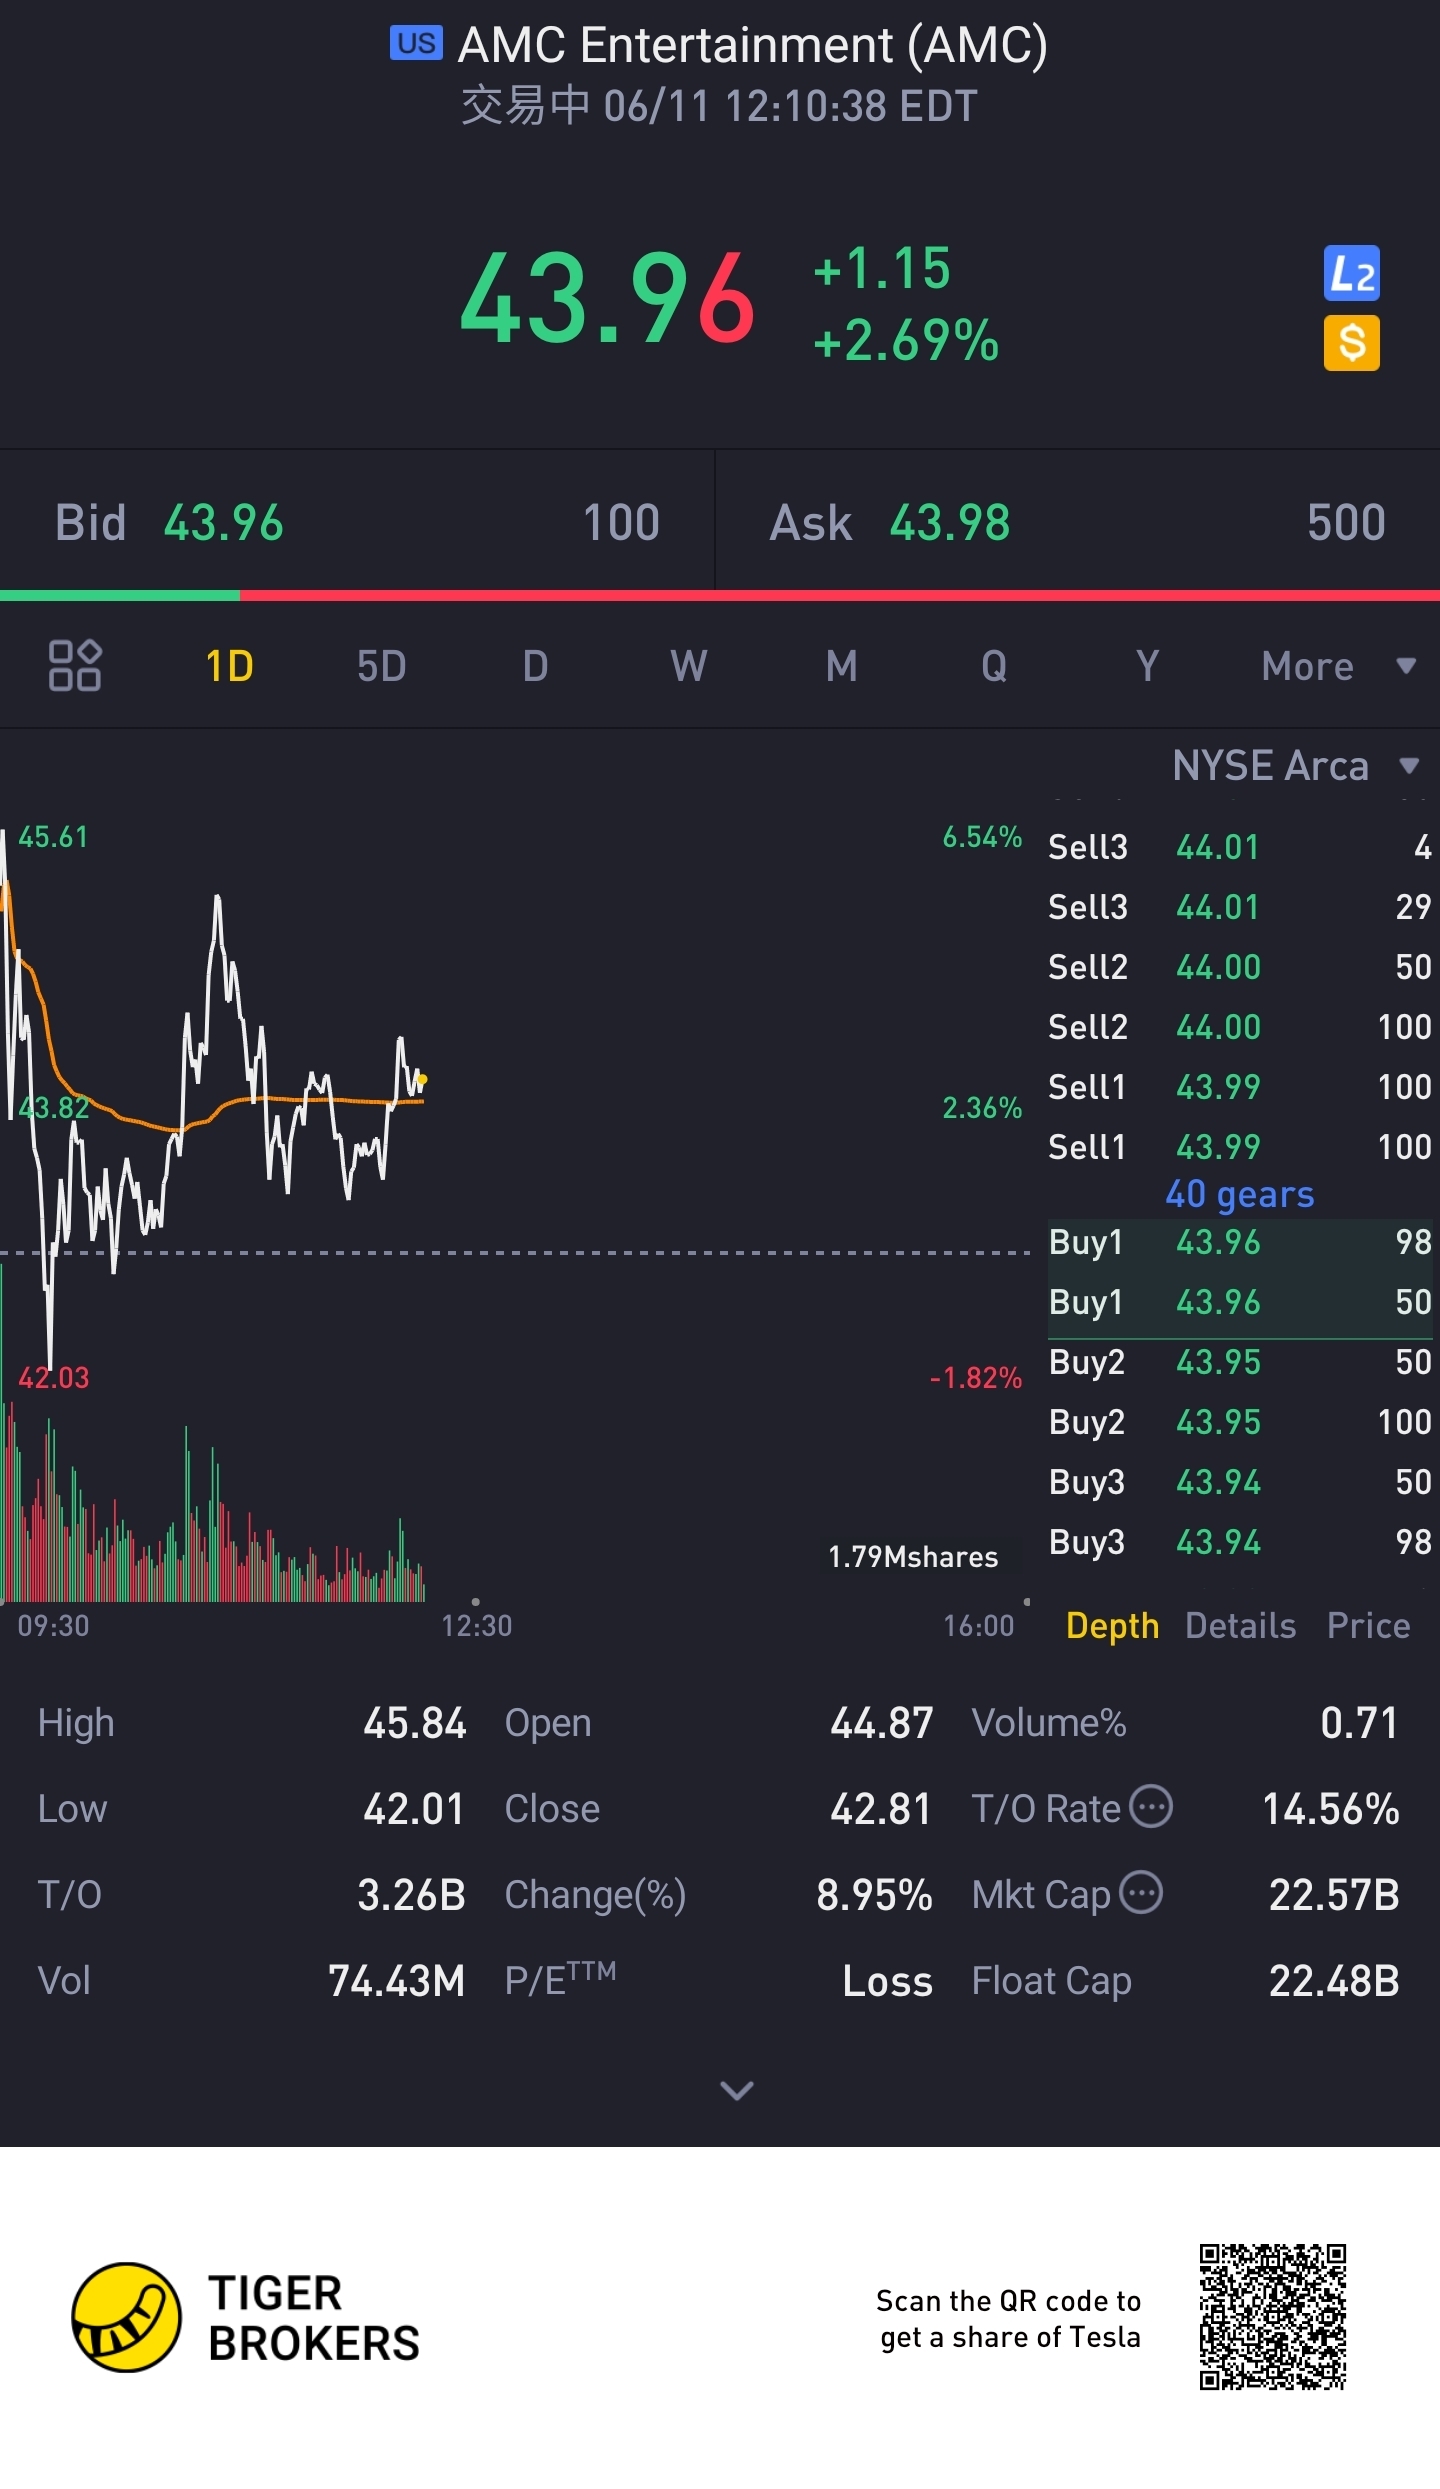Viewport: 1440px width, 2489px height.
Task: Select the Buy2 43.95 row with quantity 100
Action: 1240,1422
